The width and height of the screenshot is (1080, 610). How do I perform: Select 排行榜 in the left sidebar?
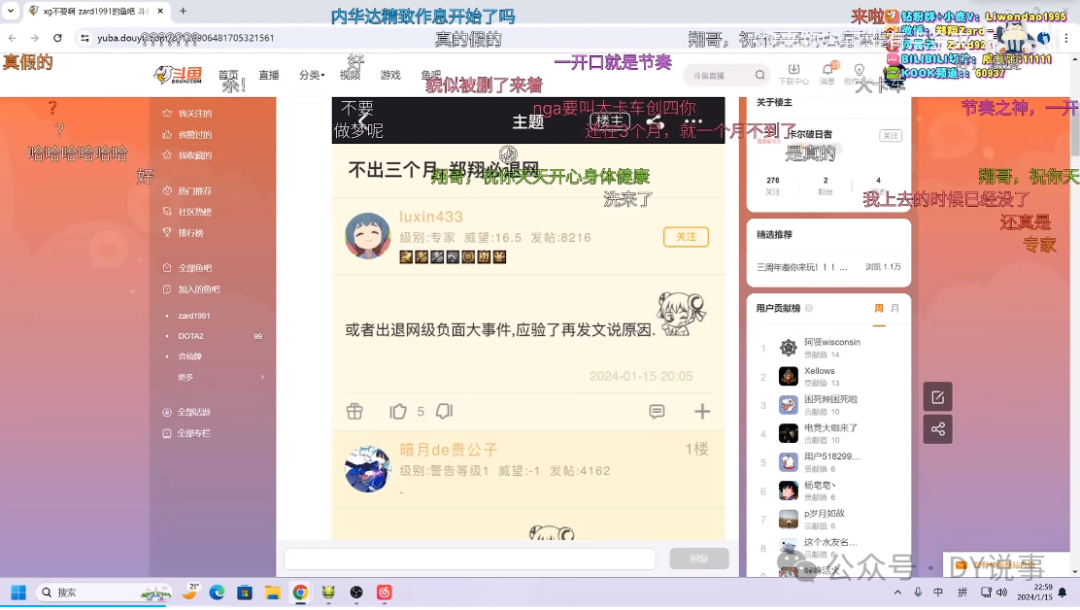click(x=191, y=233)
